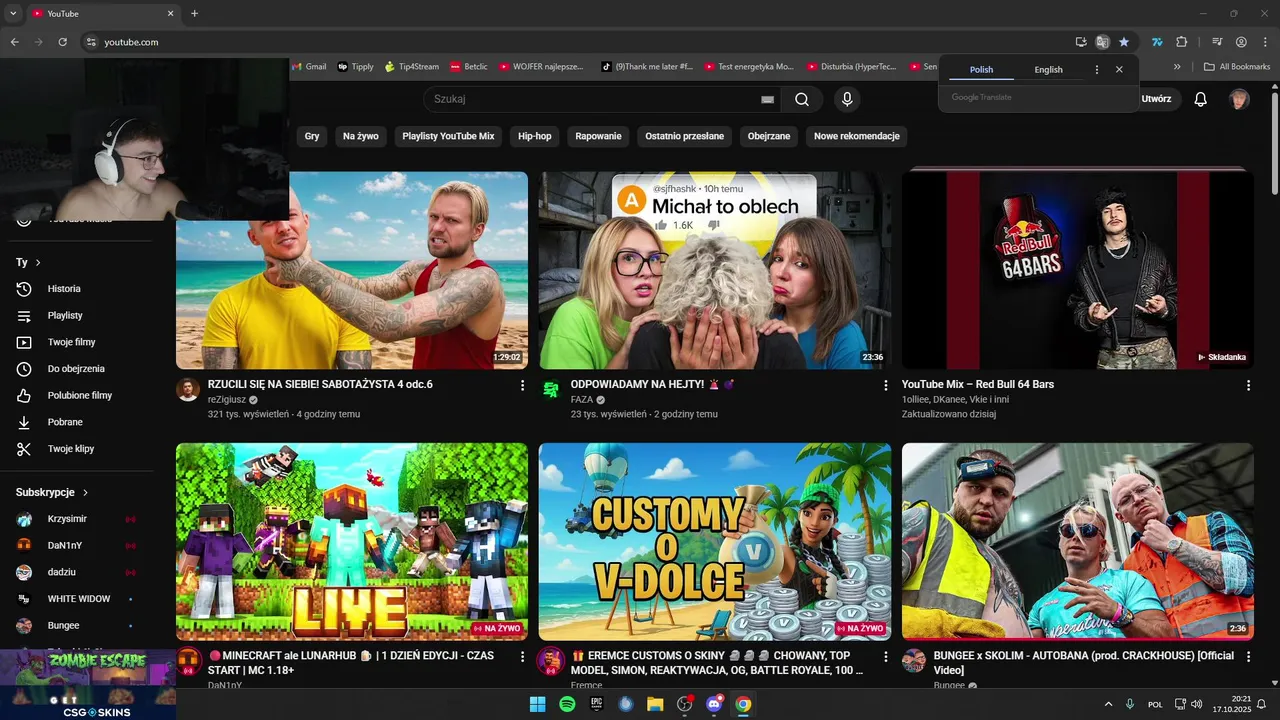The image size is (1280, 720).
Task: Open WHITE WIDOW subscription channel
Action: [80, 599]
